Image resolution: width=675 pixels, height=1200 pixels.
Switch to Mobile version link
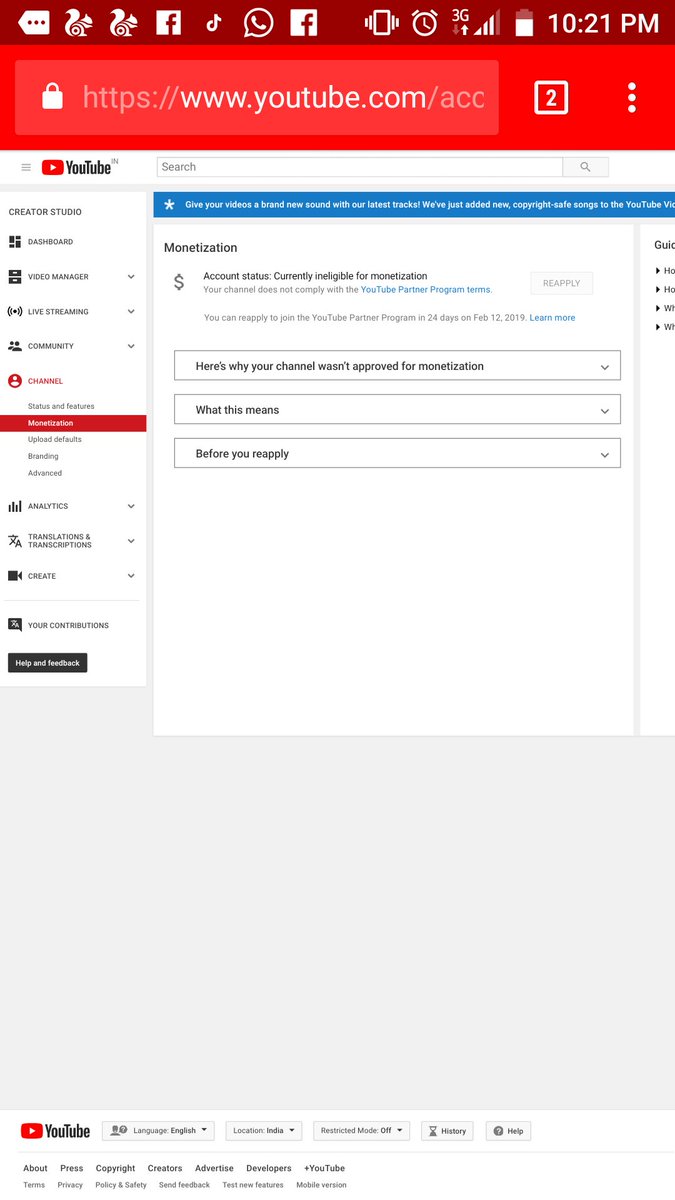point(321,1185)
